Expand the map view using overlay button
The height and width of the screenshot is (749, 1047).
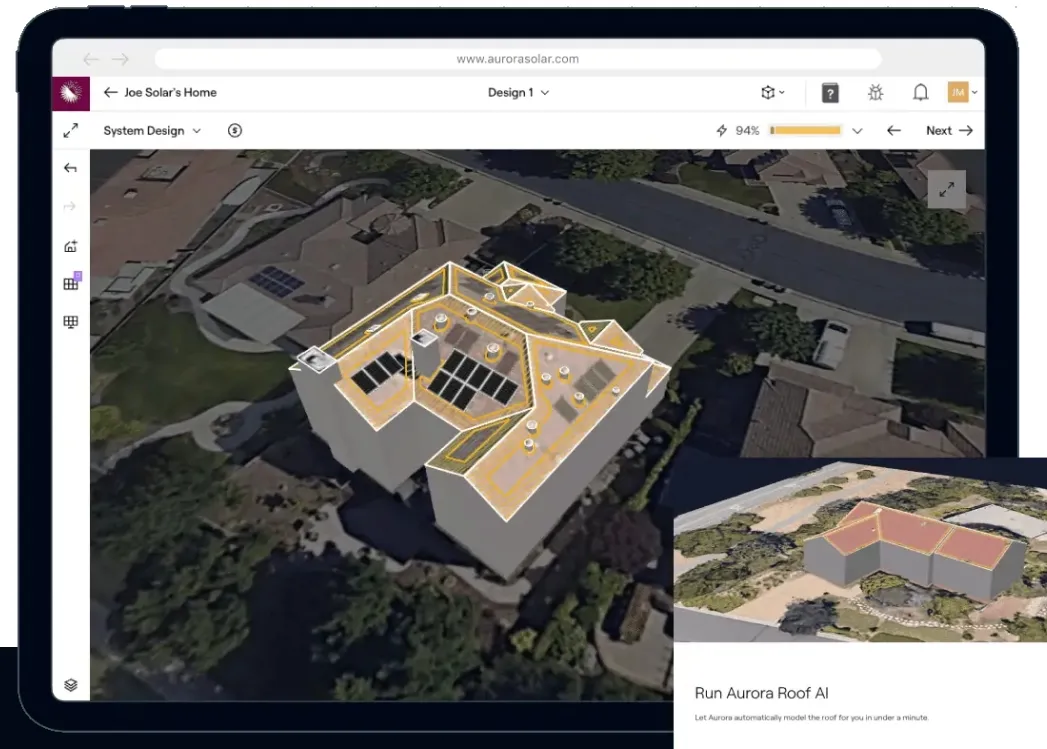[946, 189]
